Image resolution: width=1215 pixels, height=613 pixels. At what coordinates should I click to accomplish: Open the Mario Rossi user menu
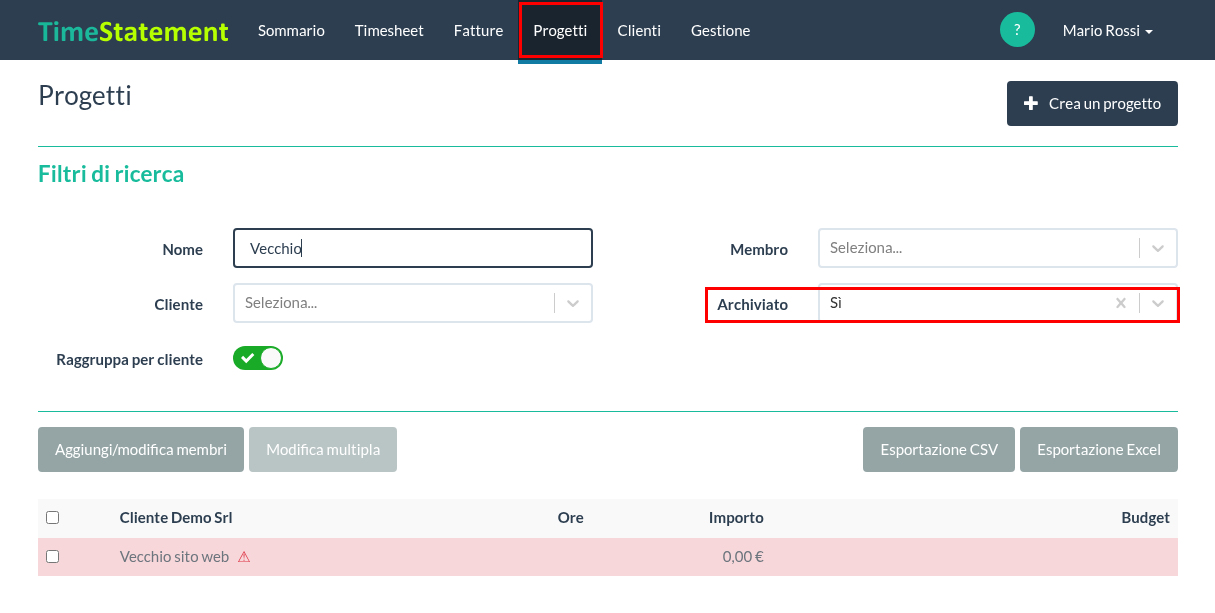click(x=1108, y=31)
